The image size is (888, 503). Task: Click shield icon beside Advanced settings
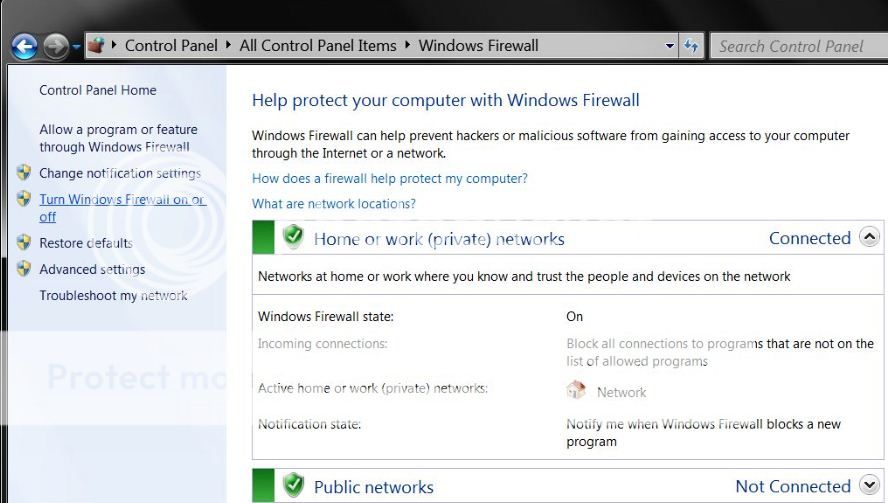(x=24, y=268)
